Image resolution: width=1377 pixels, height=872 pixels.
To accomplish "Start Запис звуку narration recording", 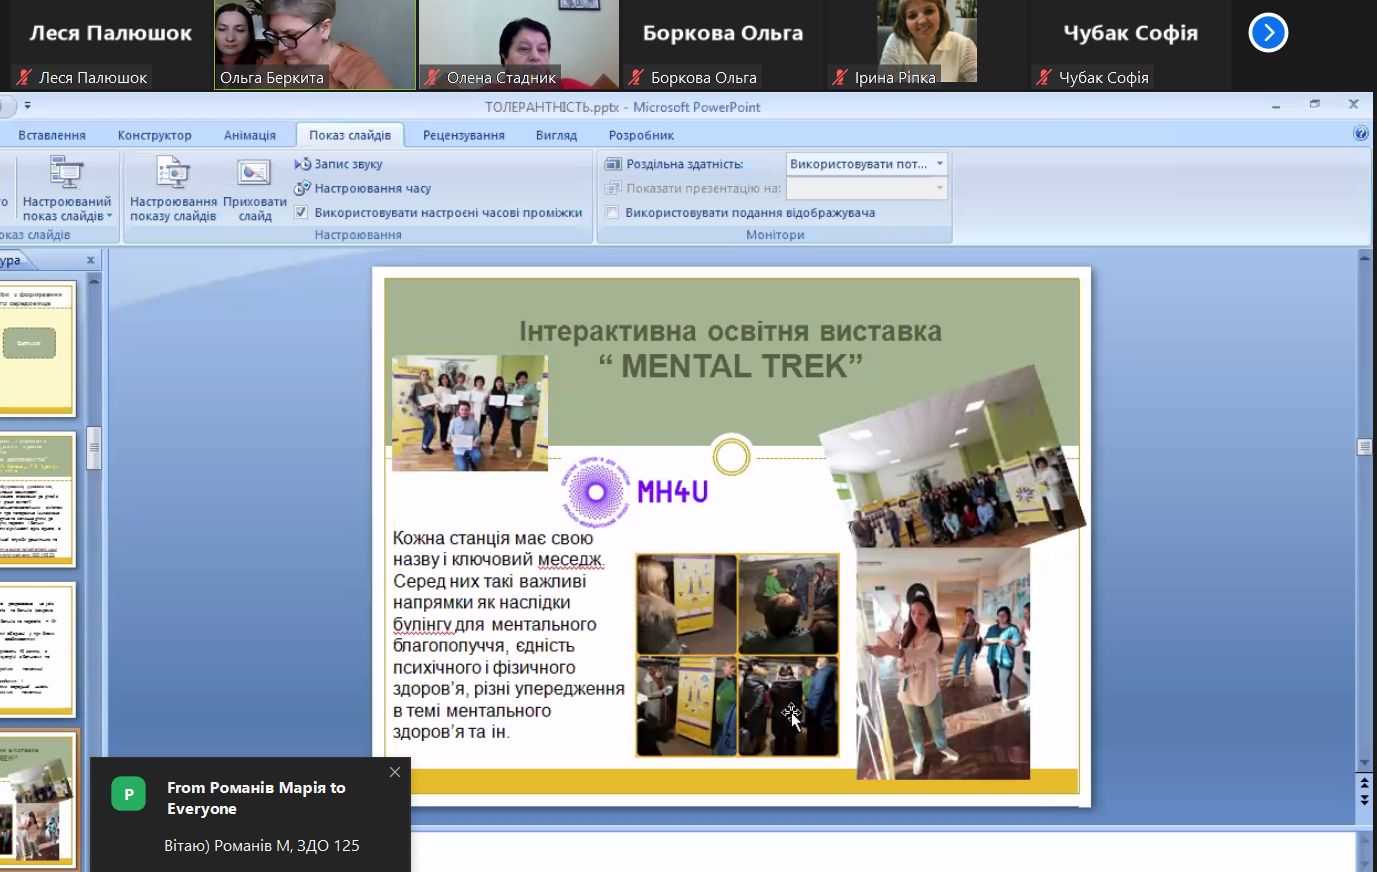I will click(x=339, y=164).
